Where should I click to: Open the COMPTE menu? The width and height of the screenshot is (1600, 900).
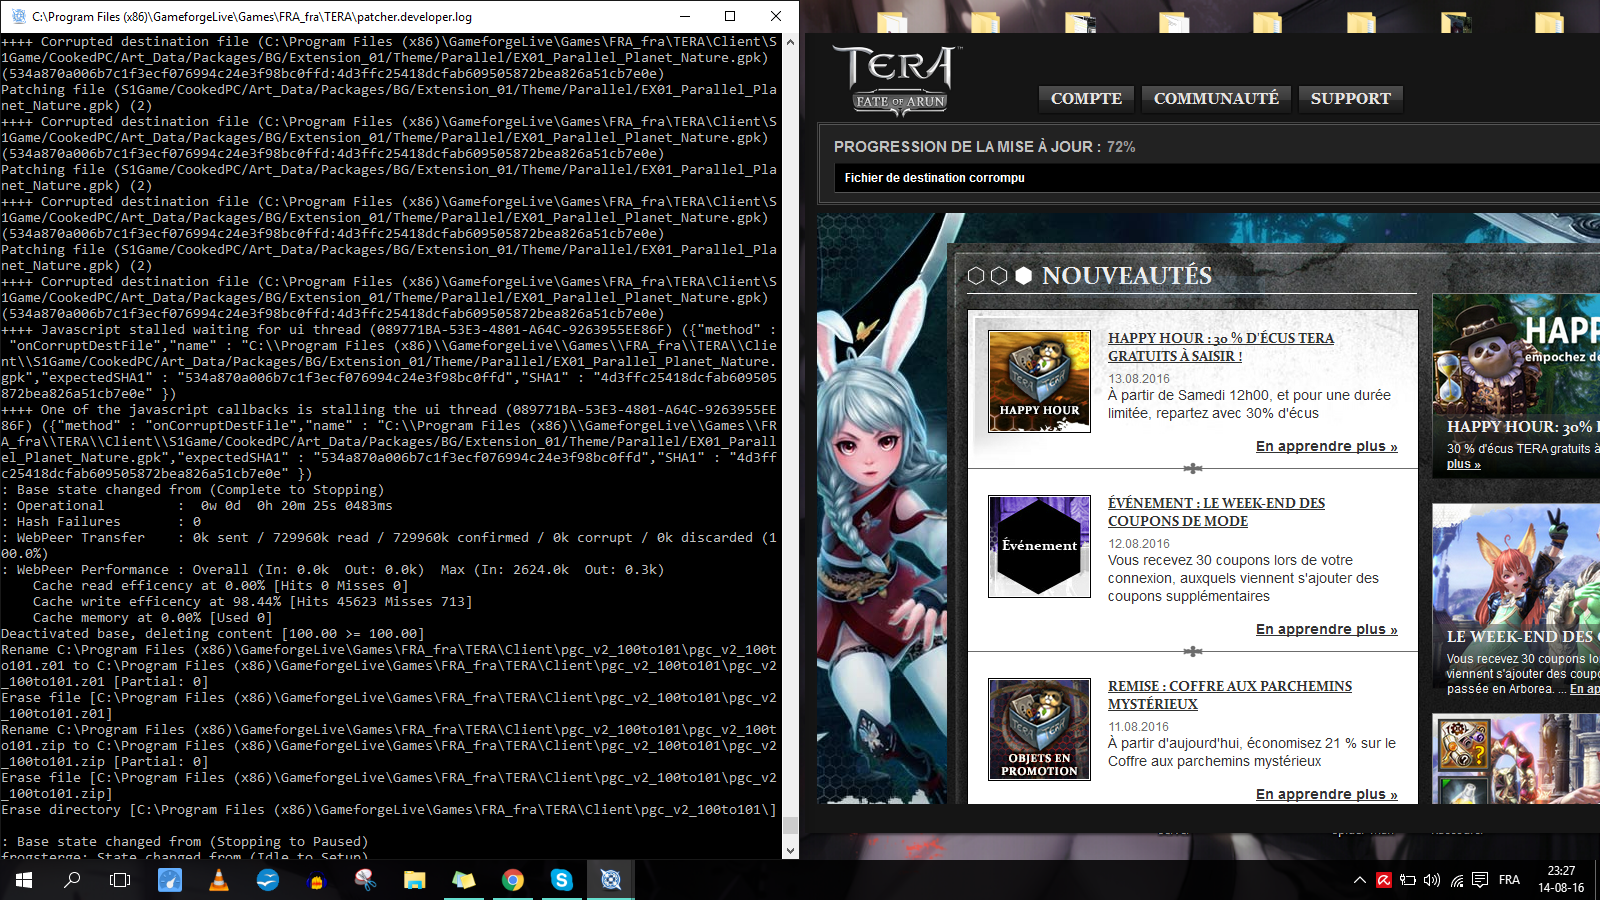[x=1086, y=98]
